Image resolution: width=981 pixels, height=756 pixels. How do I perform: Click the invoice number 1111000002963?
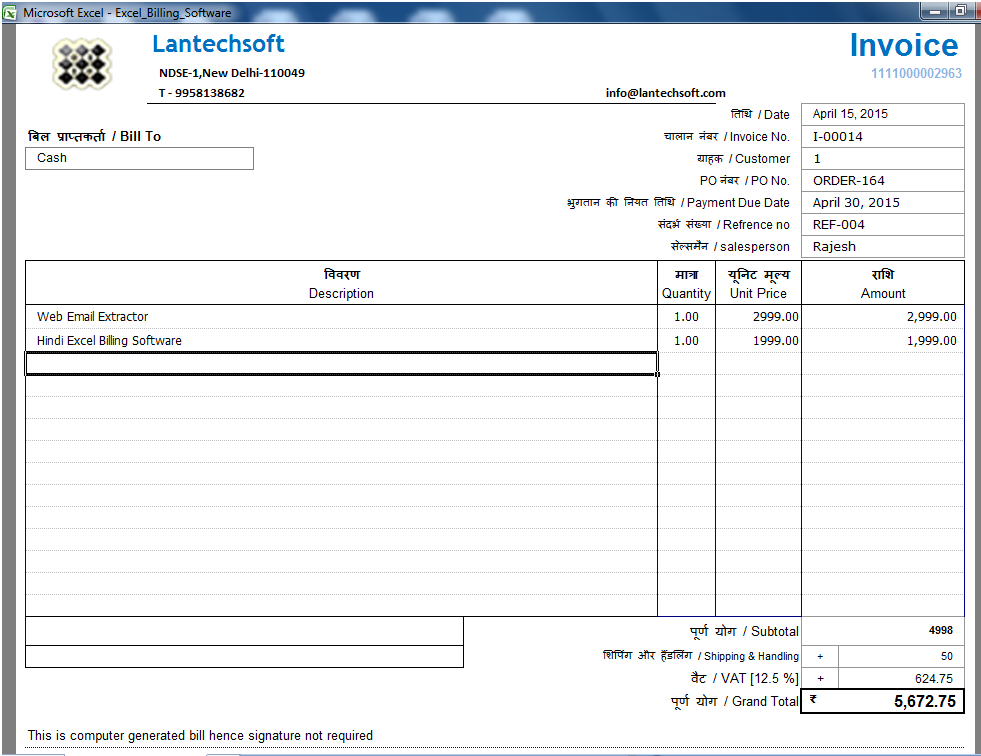[916, 73]
